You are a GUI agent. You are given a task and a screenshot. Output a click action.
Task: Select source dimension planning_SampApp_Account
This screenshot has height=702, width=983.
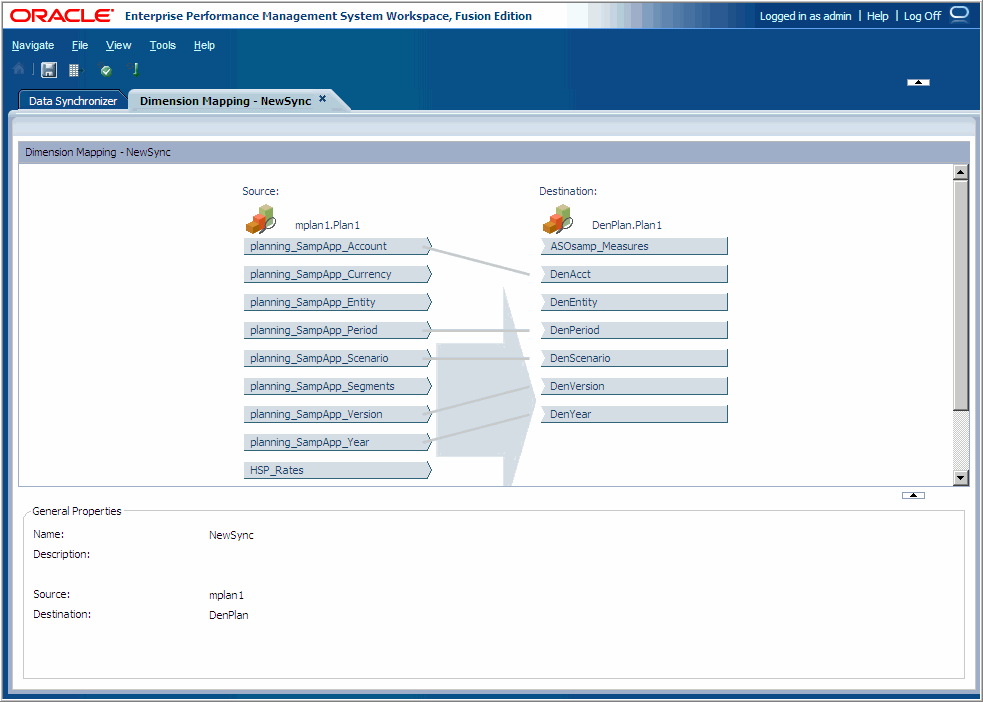pyautogui.click(x=337, y=246)
